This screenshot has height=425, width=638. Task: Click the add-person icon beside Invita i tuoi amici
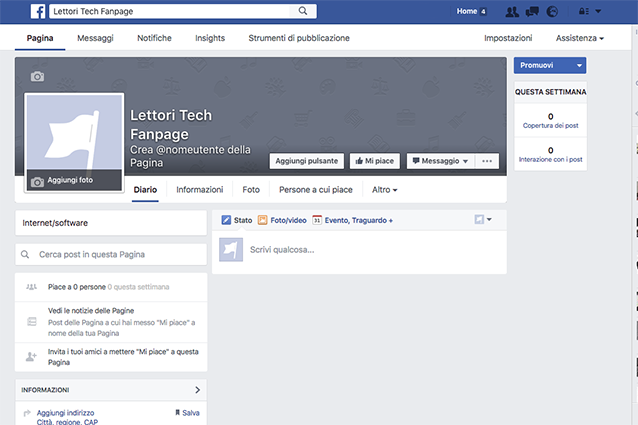click(x=31, y=357)
